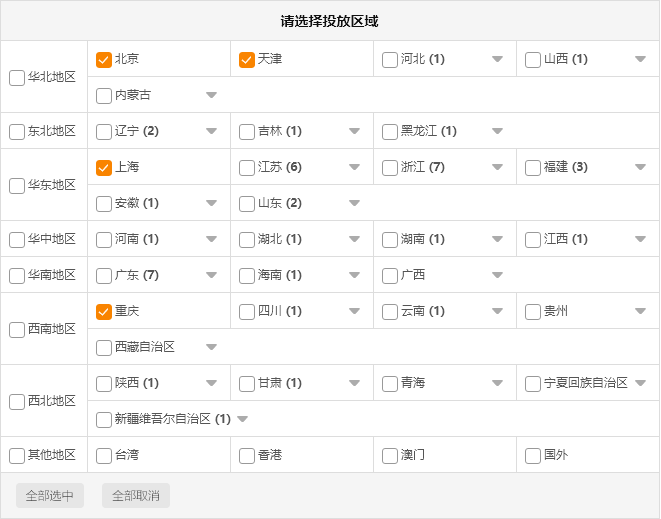Check the 其他地区 region checkbox
Viewport: 661px width, 519px height.
17,456
